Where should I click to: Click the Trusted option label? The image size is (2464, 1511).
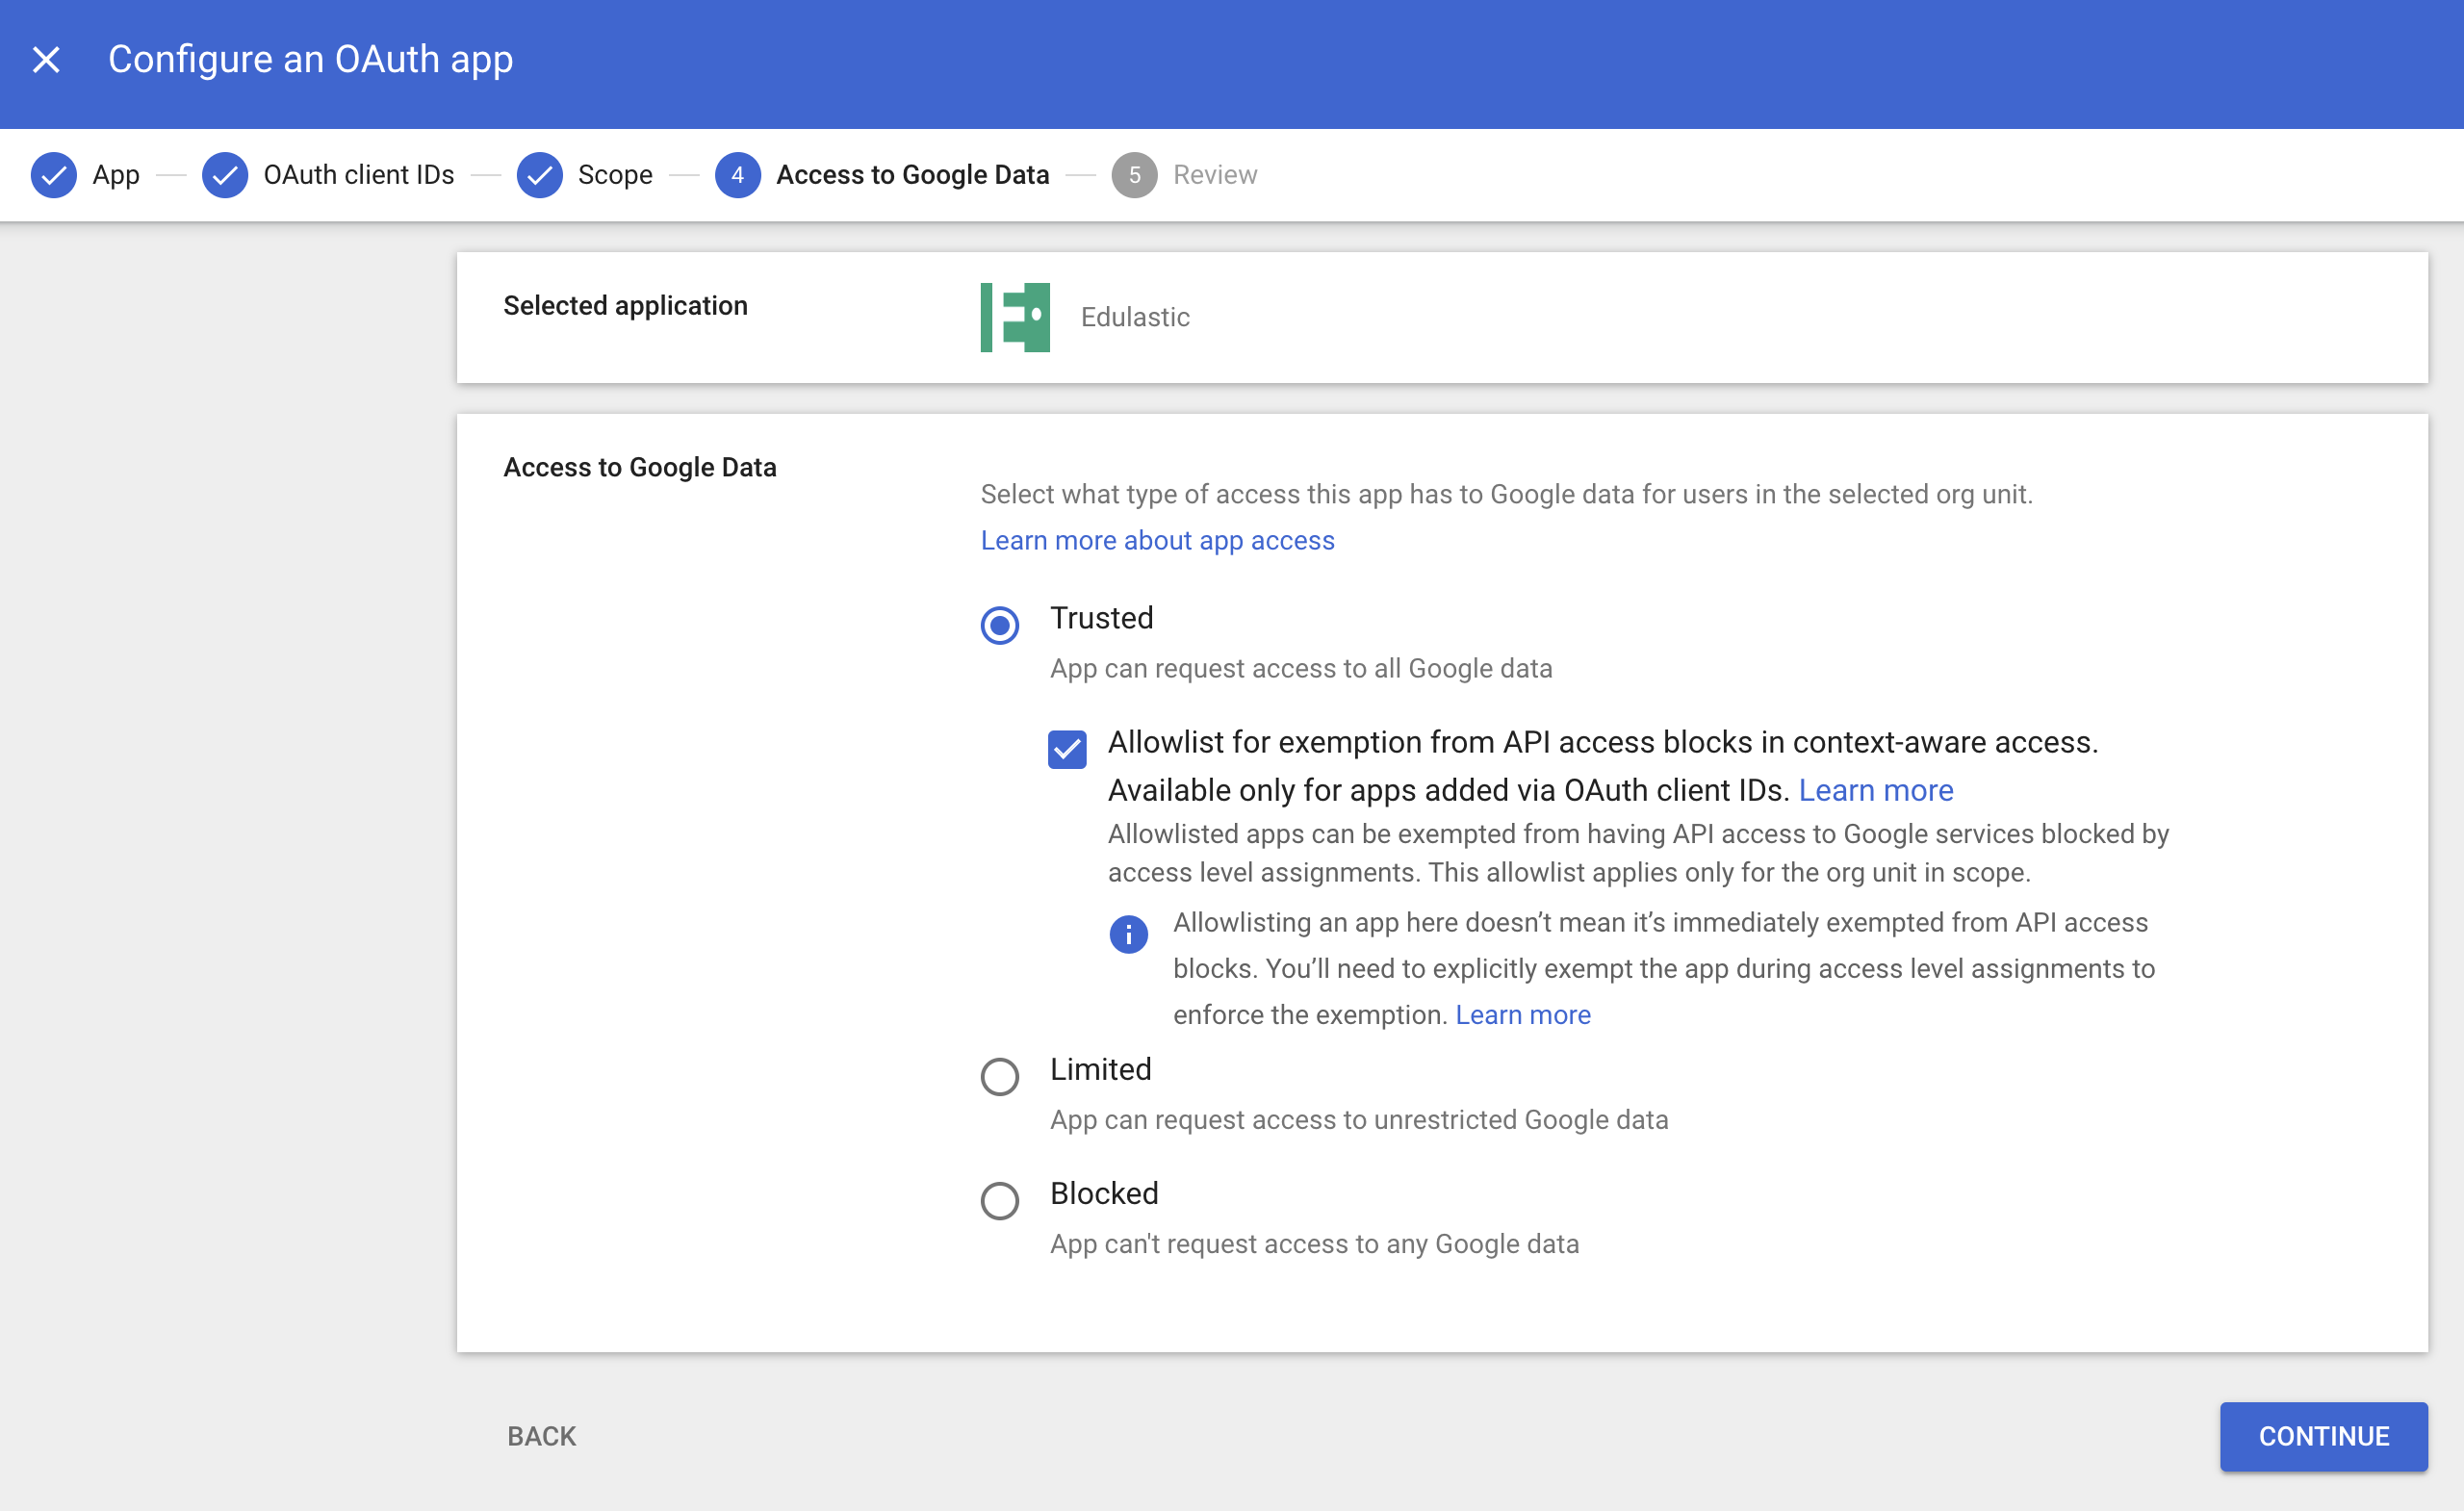click(x=1102, y=618)
